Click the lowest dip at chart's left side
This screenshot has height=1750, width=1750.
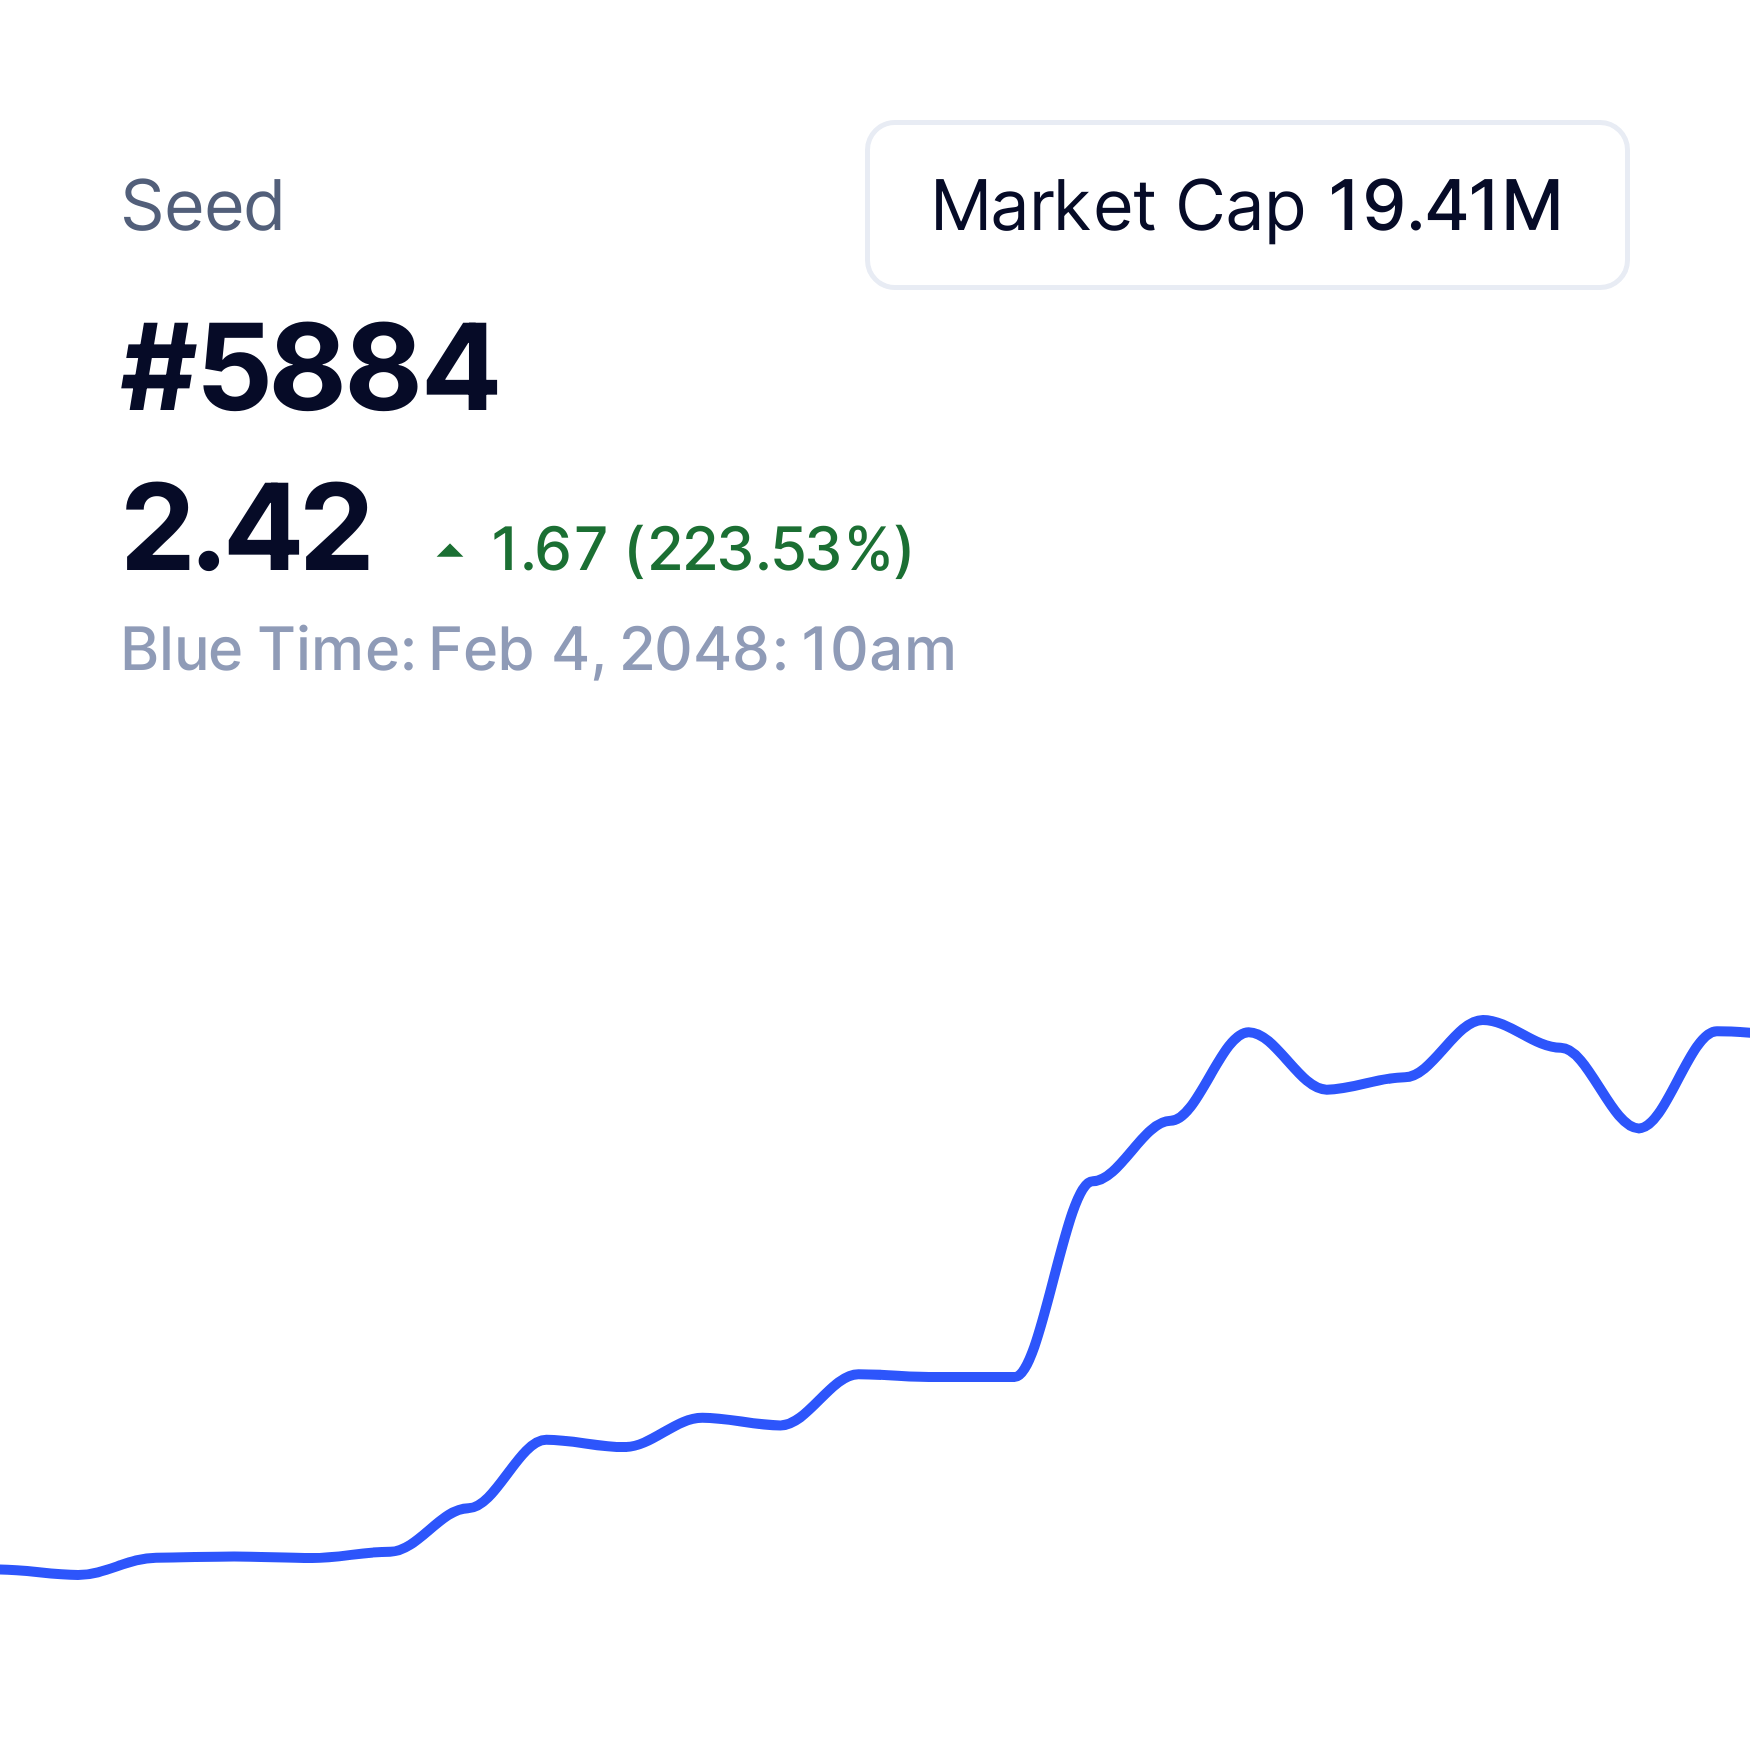(x=80, y=1575)
